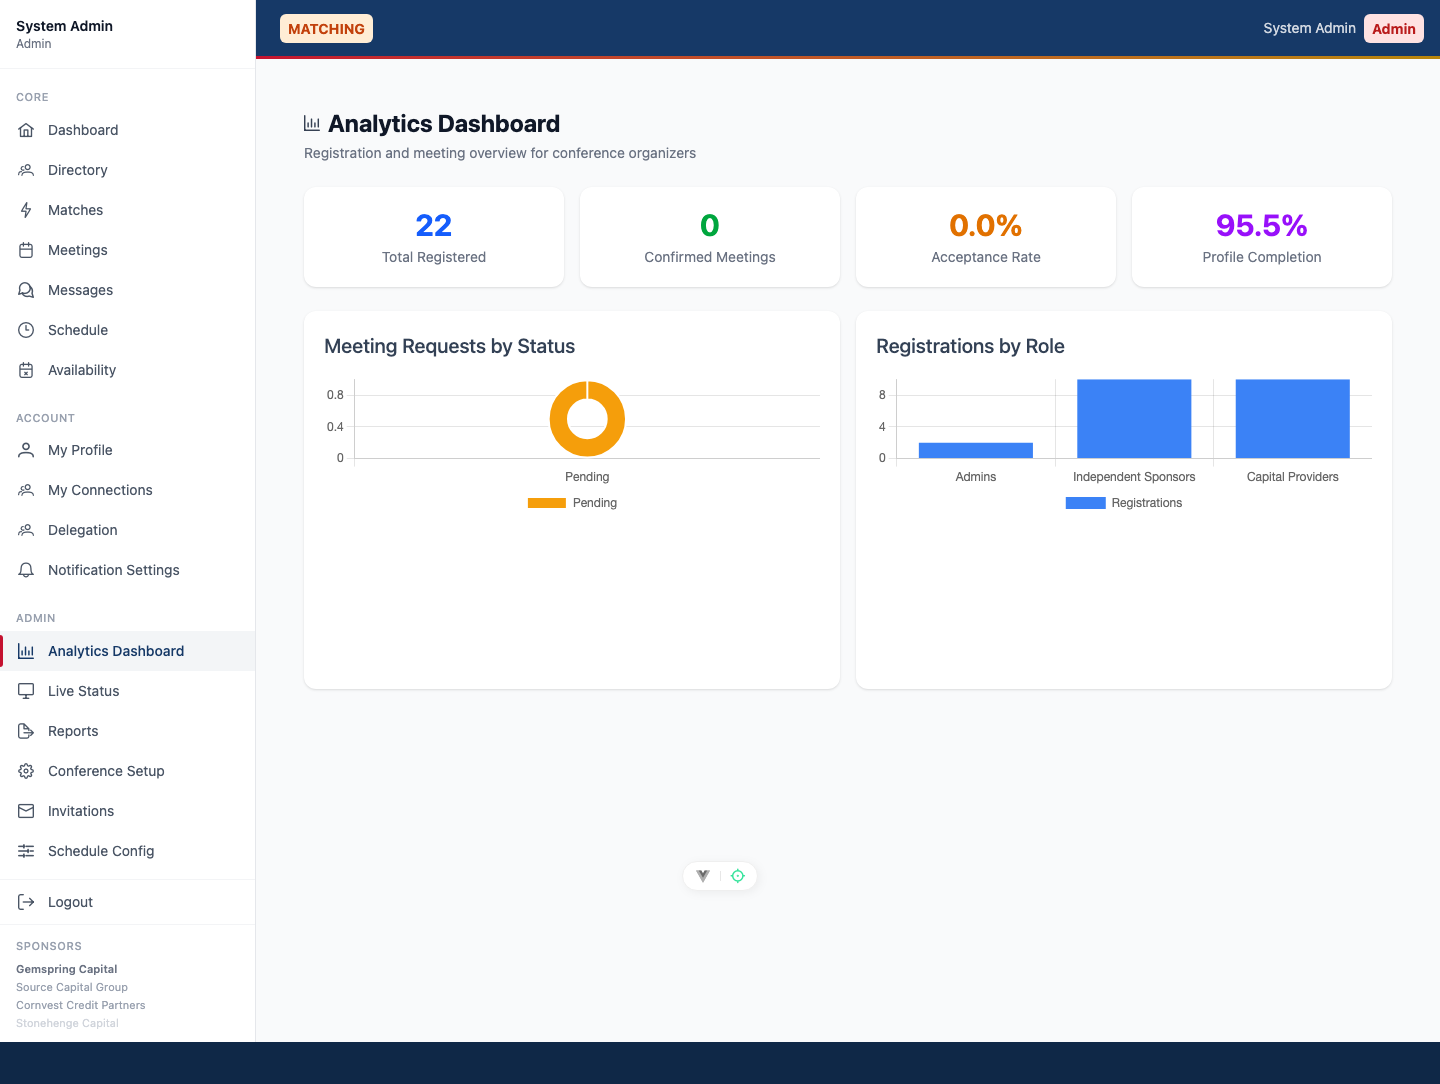Toggle the Pending legend in meeting chart
Screen dimensions: 1440x1084
(x=573, y=503)
